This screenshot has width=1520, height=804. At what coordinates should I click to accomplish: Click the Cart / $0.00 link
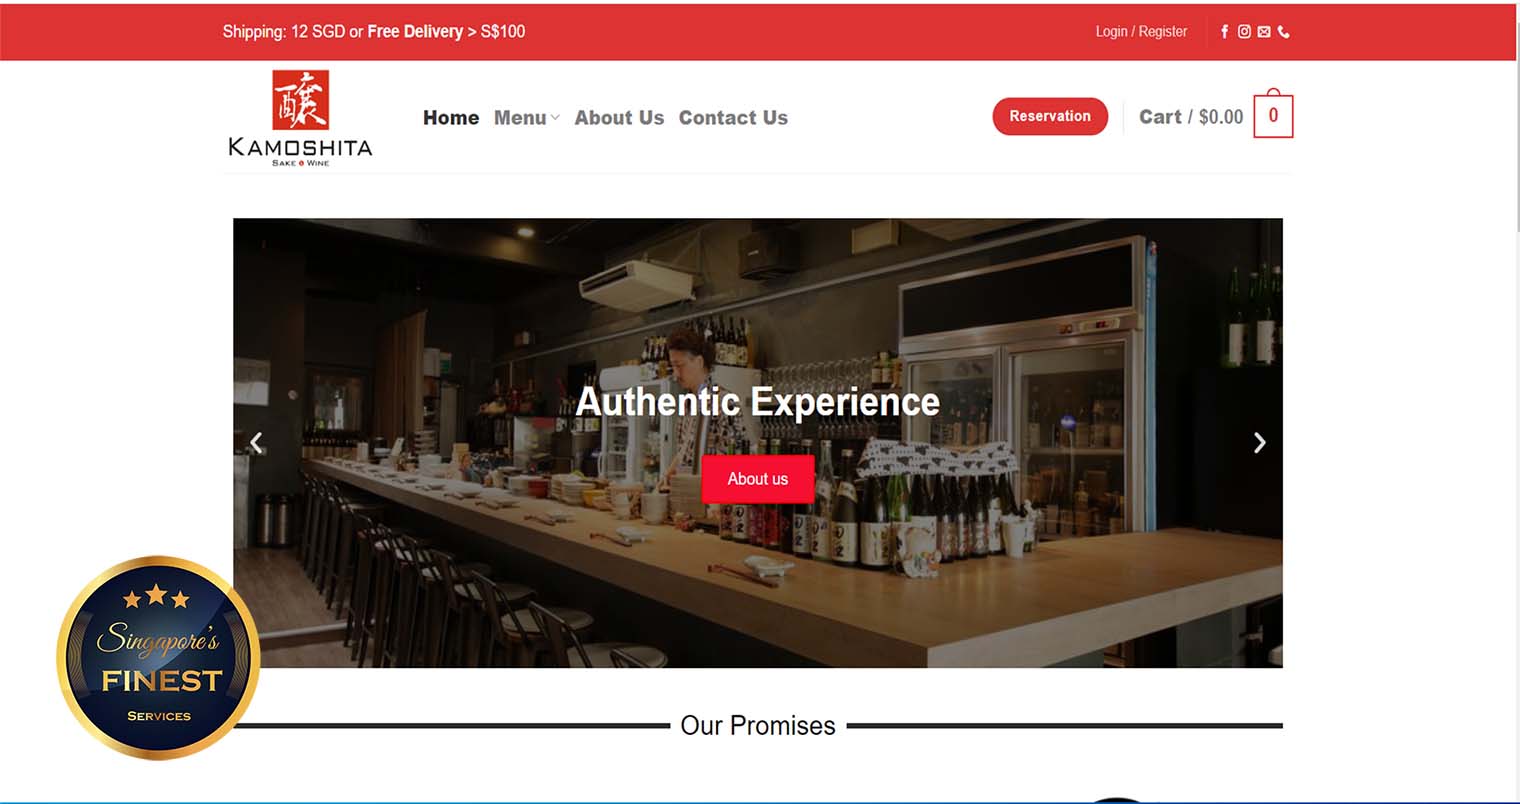click(1191, 117)
